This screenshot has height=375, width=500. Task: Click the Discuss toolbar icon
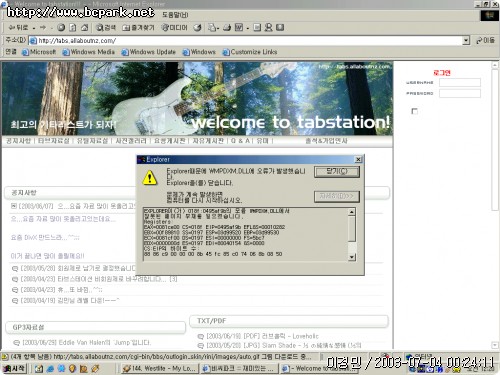click(257, 28)
